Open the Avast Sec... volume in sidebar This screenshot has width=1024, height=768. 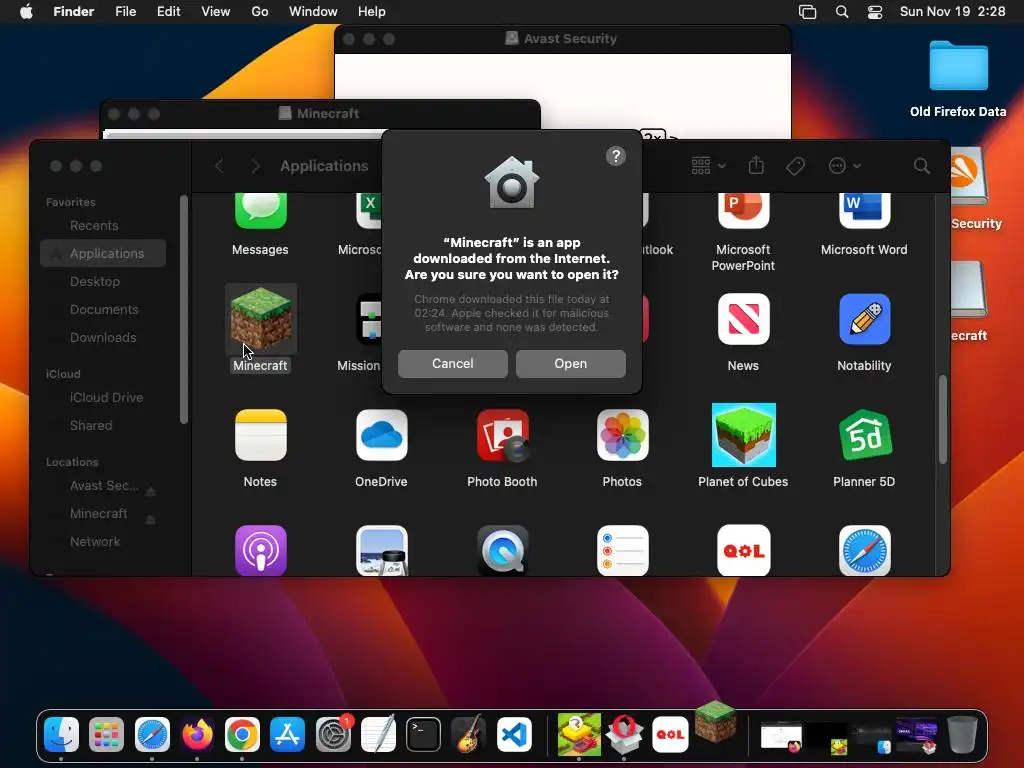click(x=104, y=485)
